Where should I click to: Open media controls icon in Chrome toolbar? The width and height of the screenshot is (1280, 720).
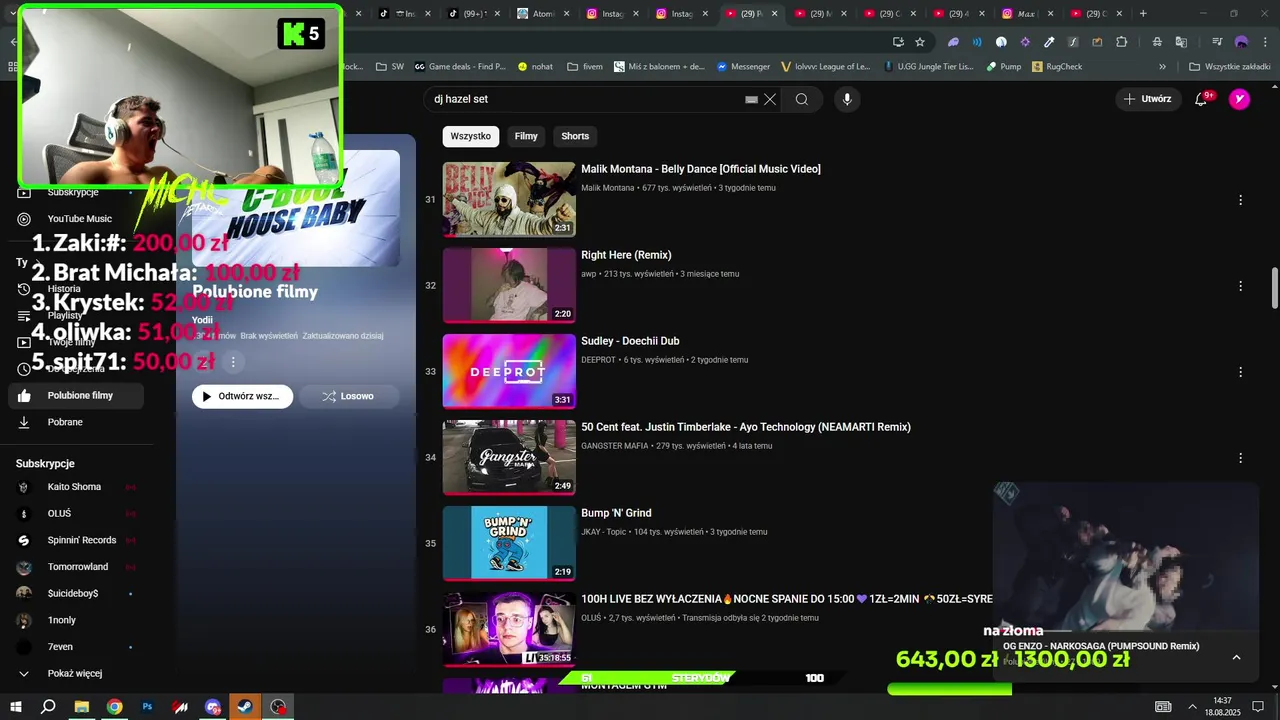pyautogui.click(x=1217, y=42)
